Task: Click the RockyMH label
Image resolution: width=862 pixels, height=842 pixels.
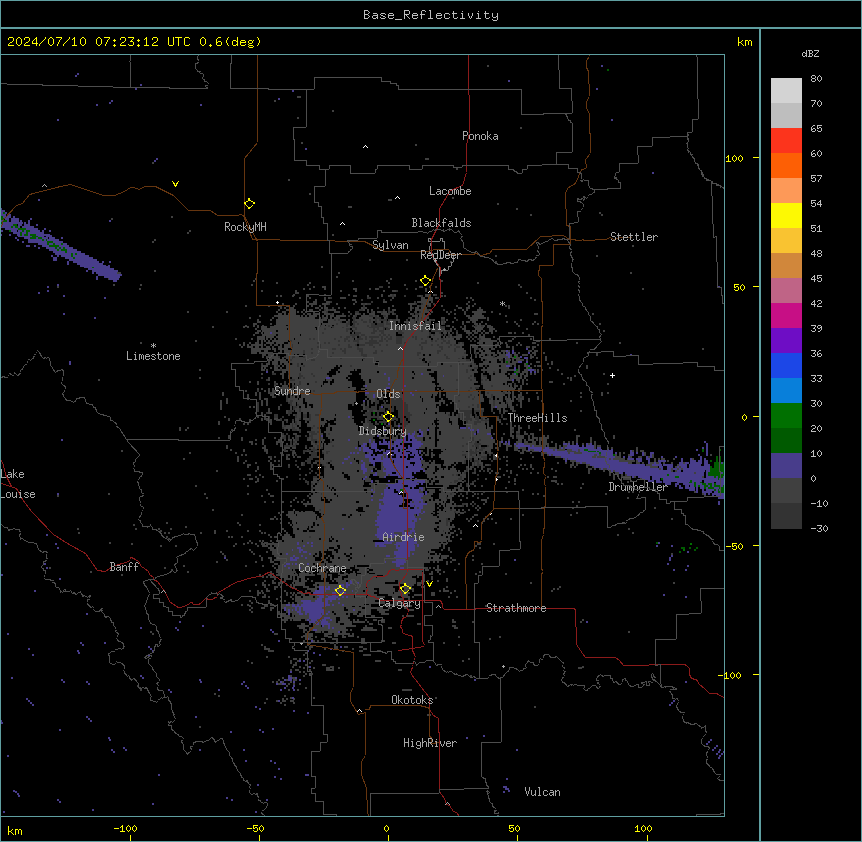Action: pyautogui.click(x=245, y=227)
